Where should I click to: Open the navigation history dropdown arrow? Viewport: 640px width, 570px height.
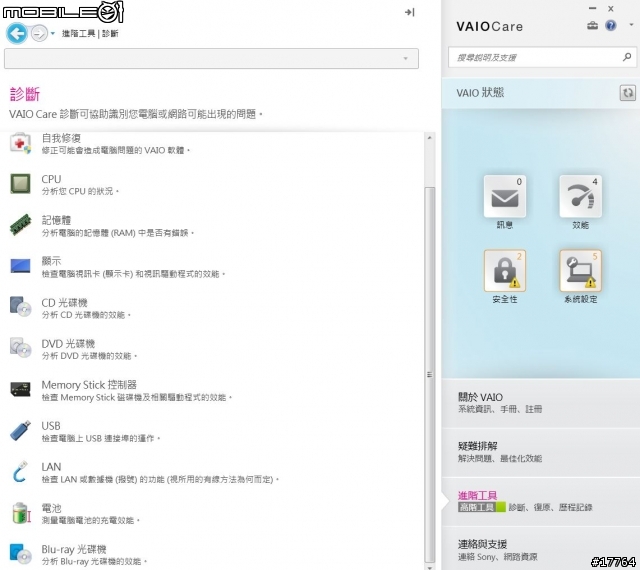[53, 33]
